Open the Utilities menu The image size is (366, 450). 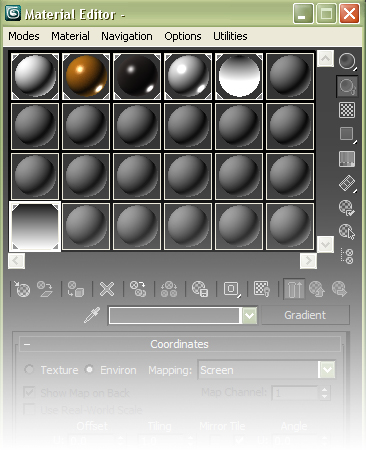tap(230, 36)
